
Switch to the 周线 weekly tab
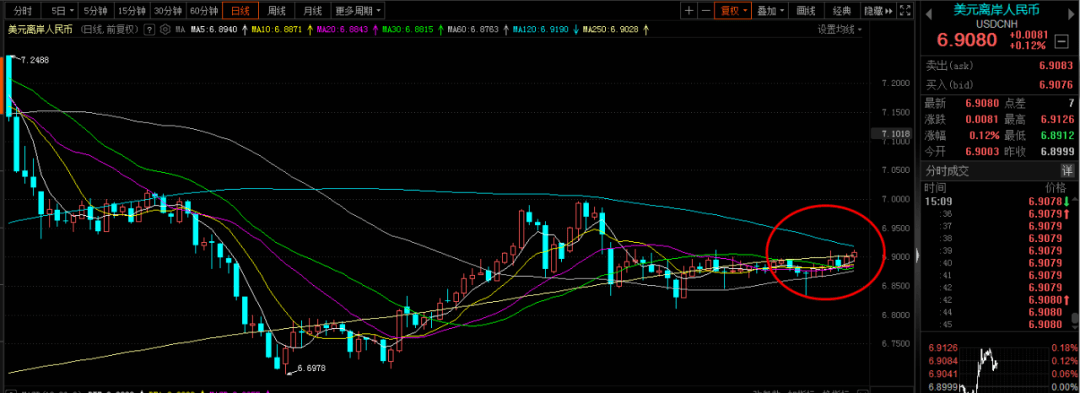[x=277, y=11]
